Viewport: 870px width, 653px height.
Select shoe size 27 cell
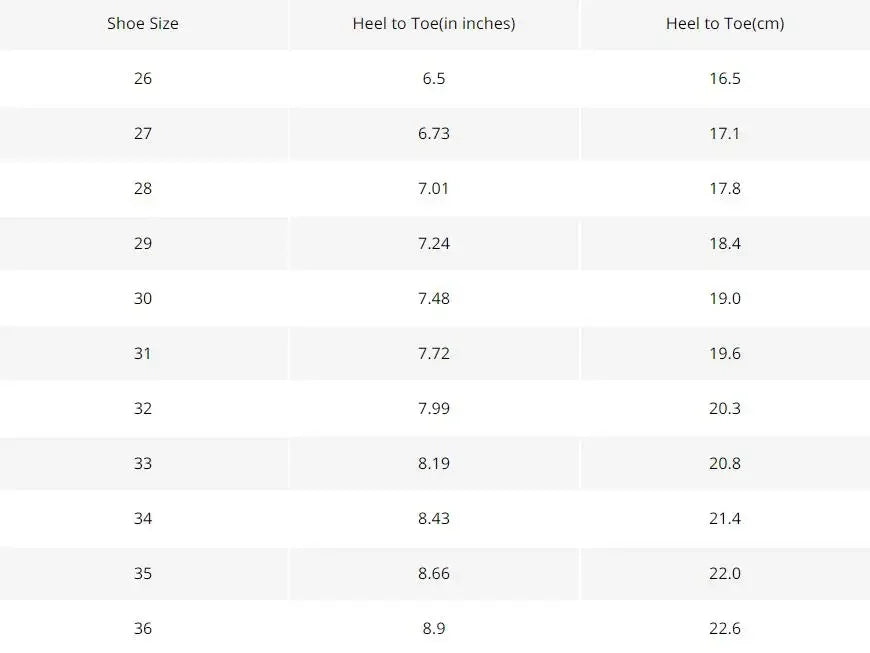(143, 133)
